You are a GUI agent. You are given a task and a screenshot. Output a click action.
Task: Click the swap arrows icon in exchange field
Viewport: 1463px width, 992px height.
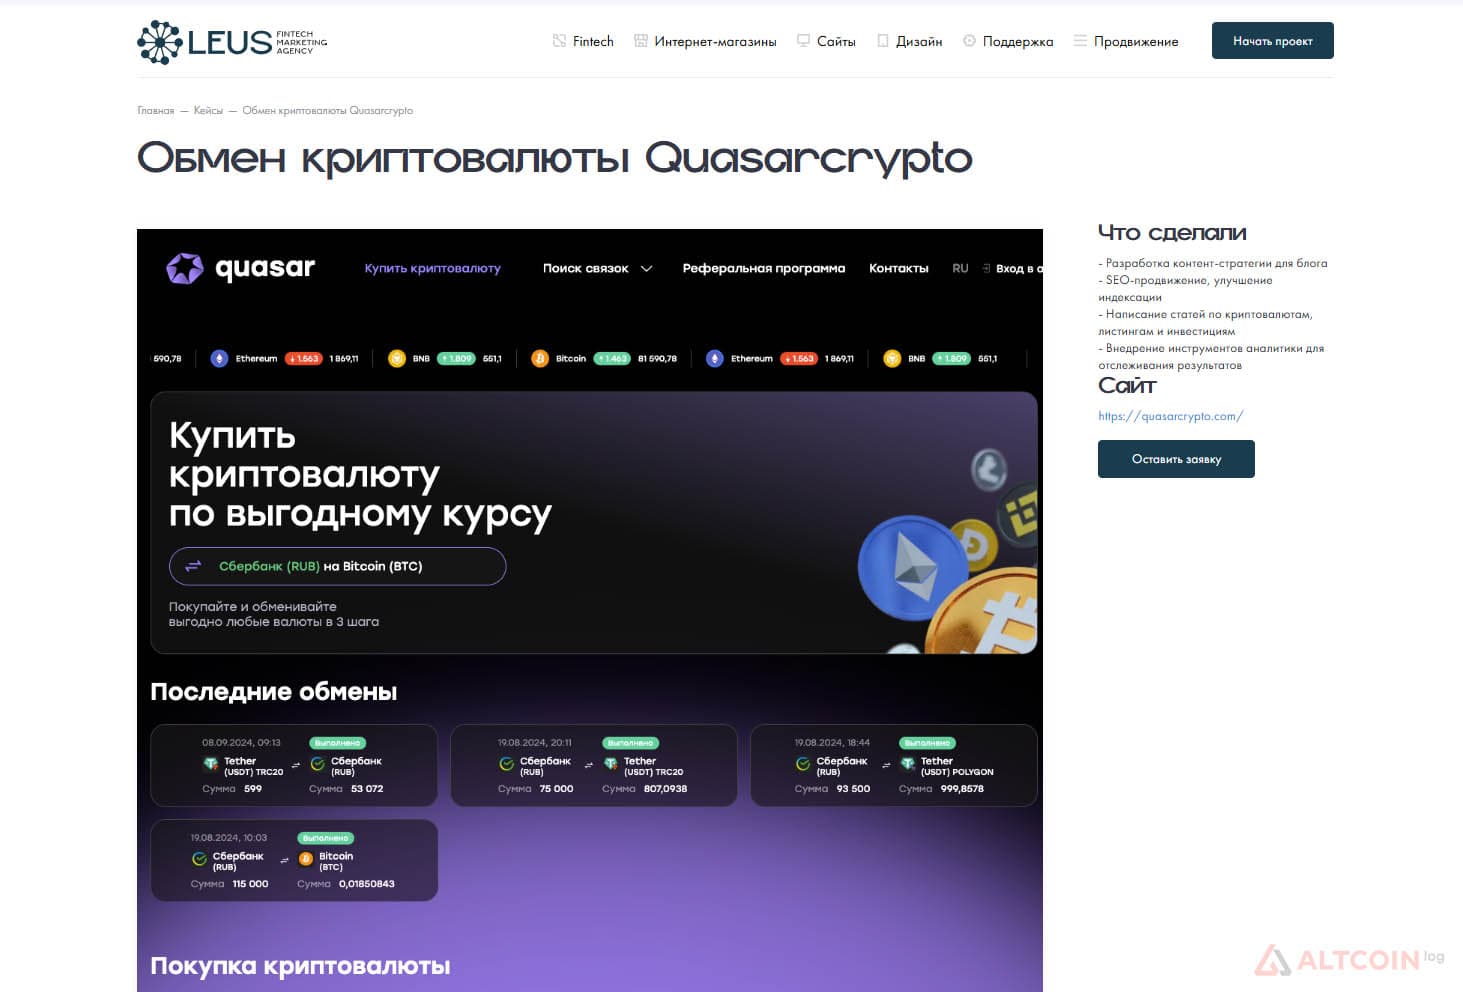point(194,566)
